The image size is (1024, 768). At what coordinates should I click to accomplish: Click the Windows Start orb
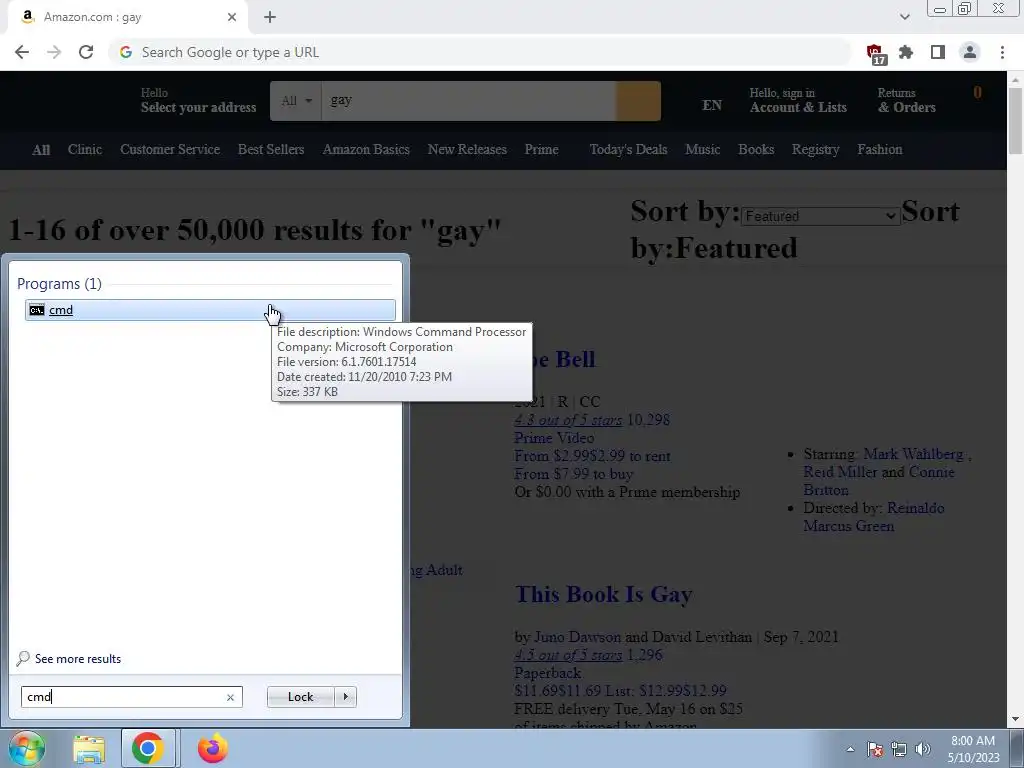[x=26, y=748]
